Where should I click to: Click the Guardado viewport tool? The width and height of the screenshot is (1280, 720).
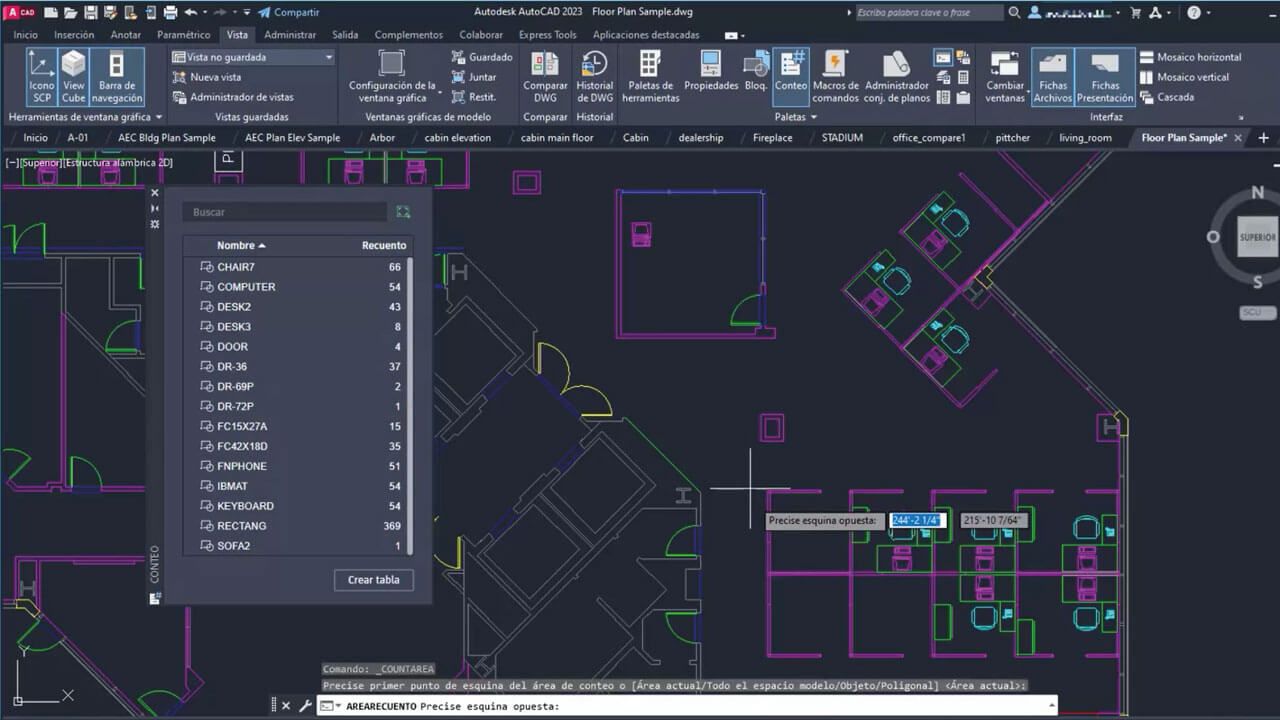[x=482, y=57]
